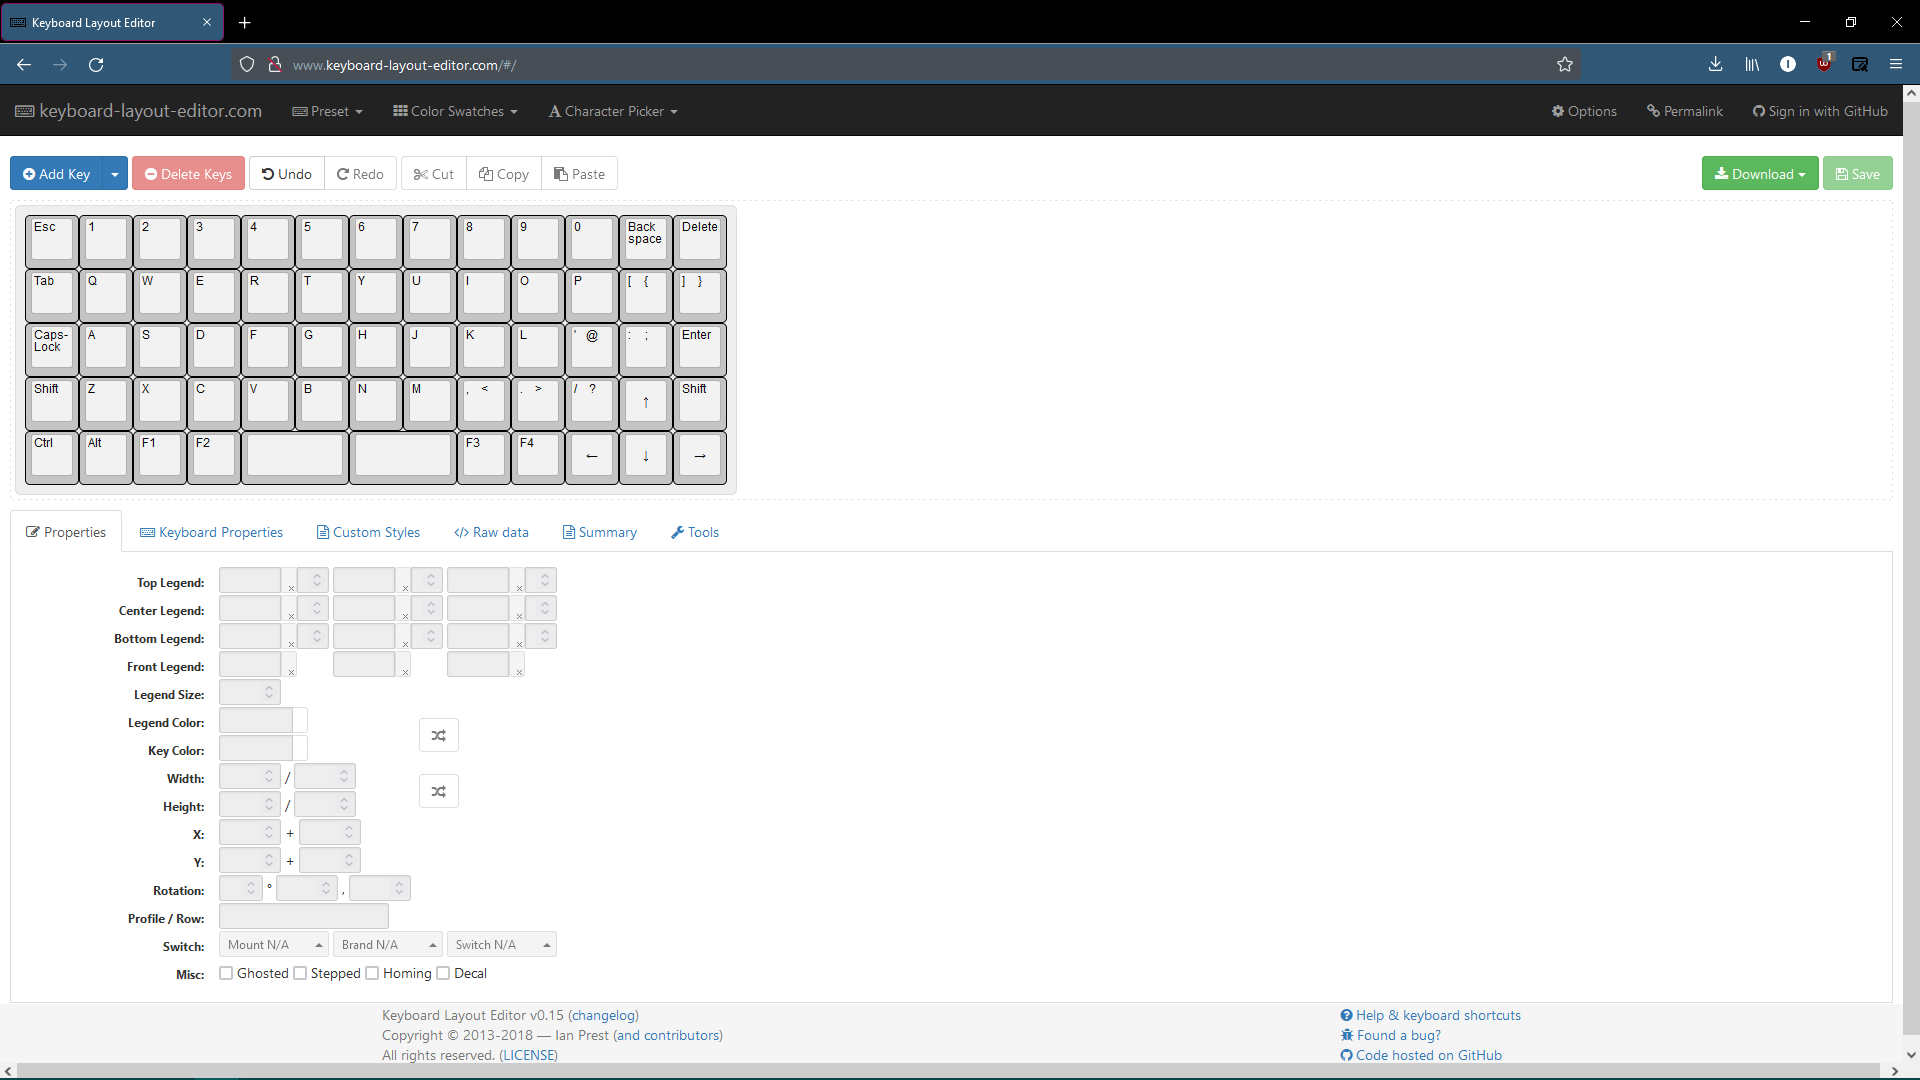Expand the Color Swatches menu
Image resolution: width=1920 pixels, height=1080 pixels.
pyautogui.click(x=456, y=112)
